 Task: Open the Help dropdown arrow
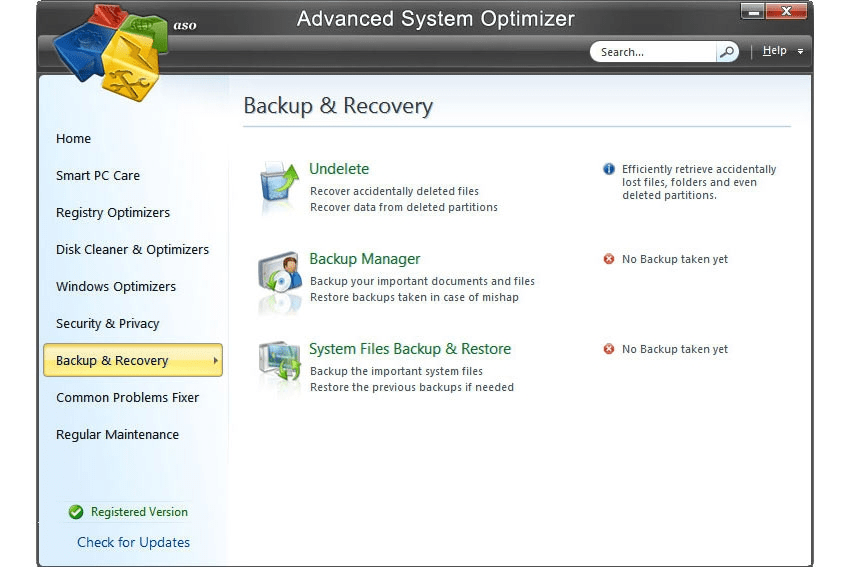800,51
